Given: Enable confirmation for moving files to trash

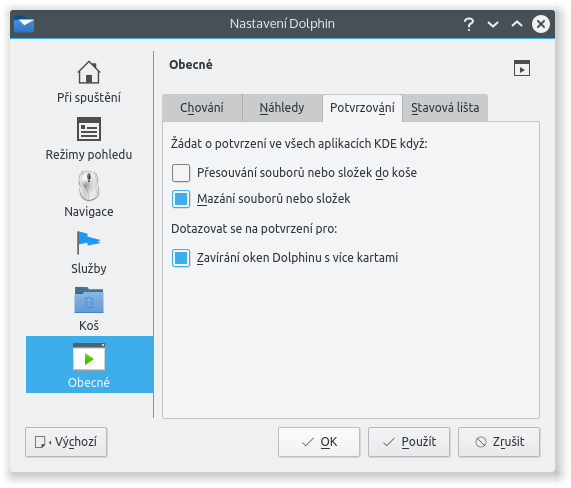Looking at the screenshot, I should [181, 173].
